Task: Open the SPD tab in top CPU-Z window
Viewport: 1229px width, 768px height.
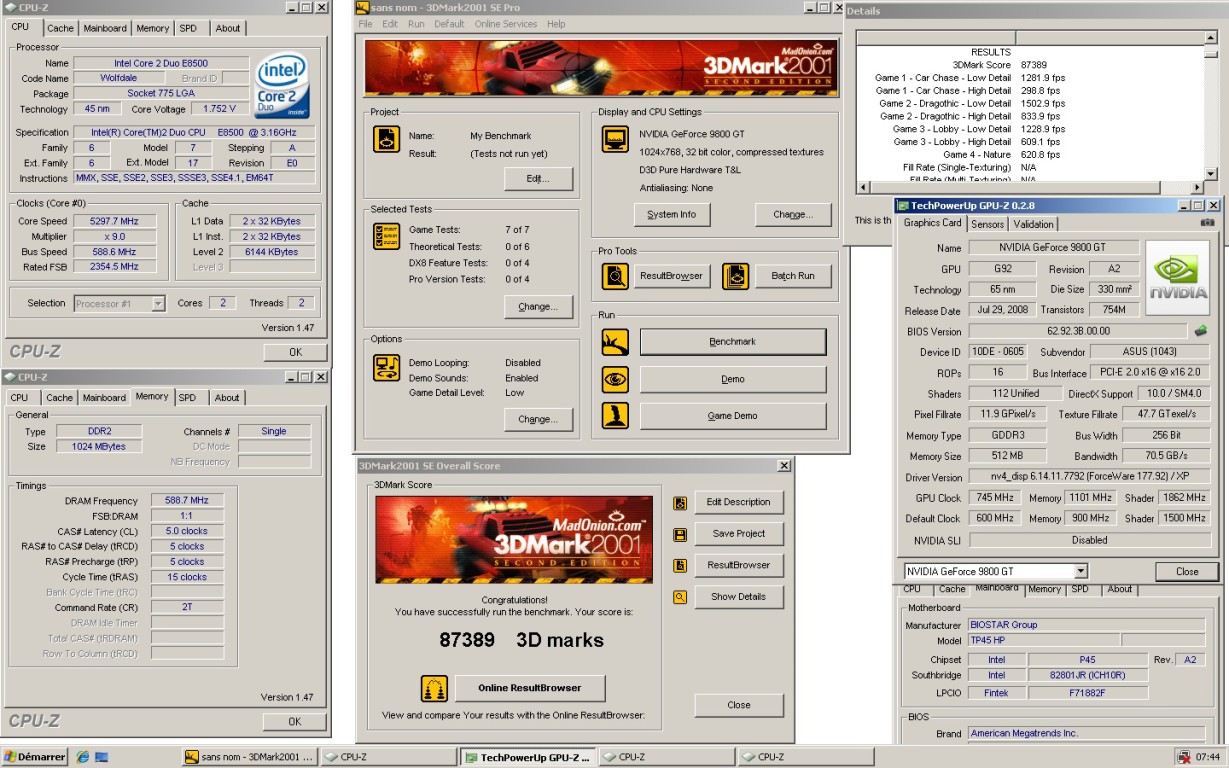Action: (188, 28)
